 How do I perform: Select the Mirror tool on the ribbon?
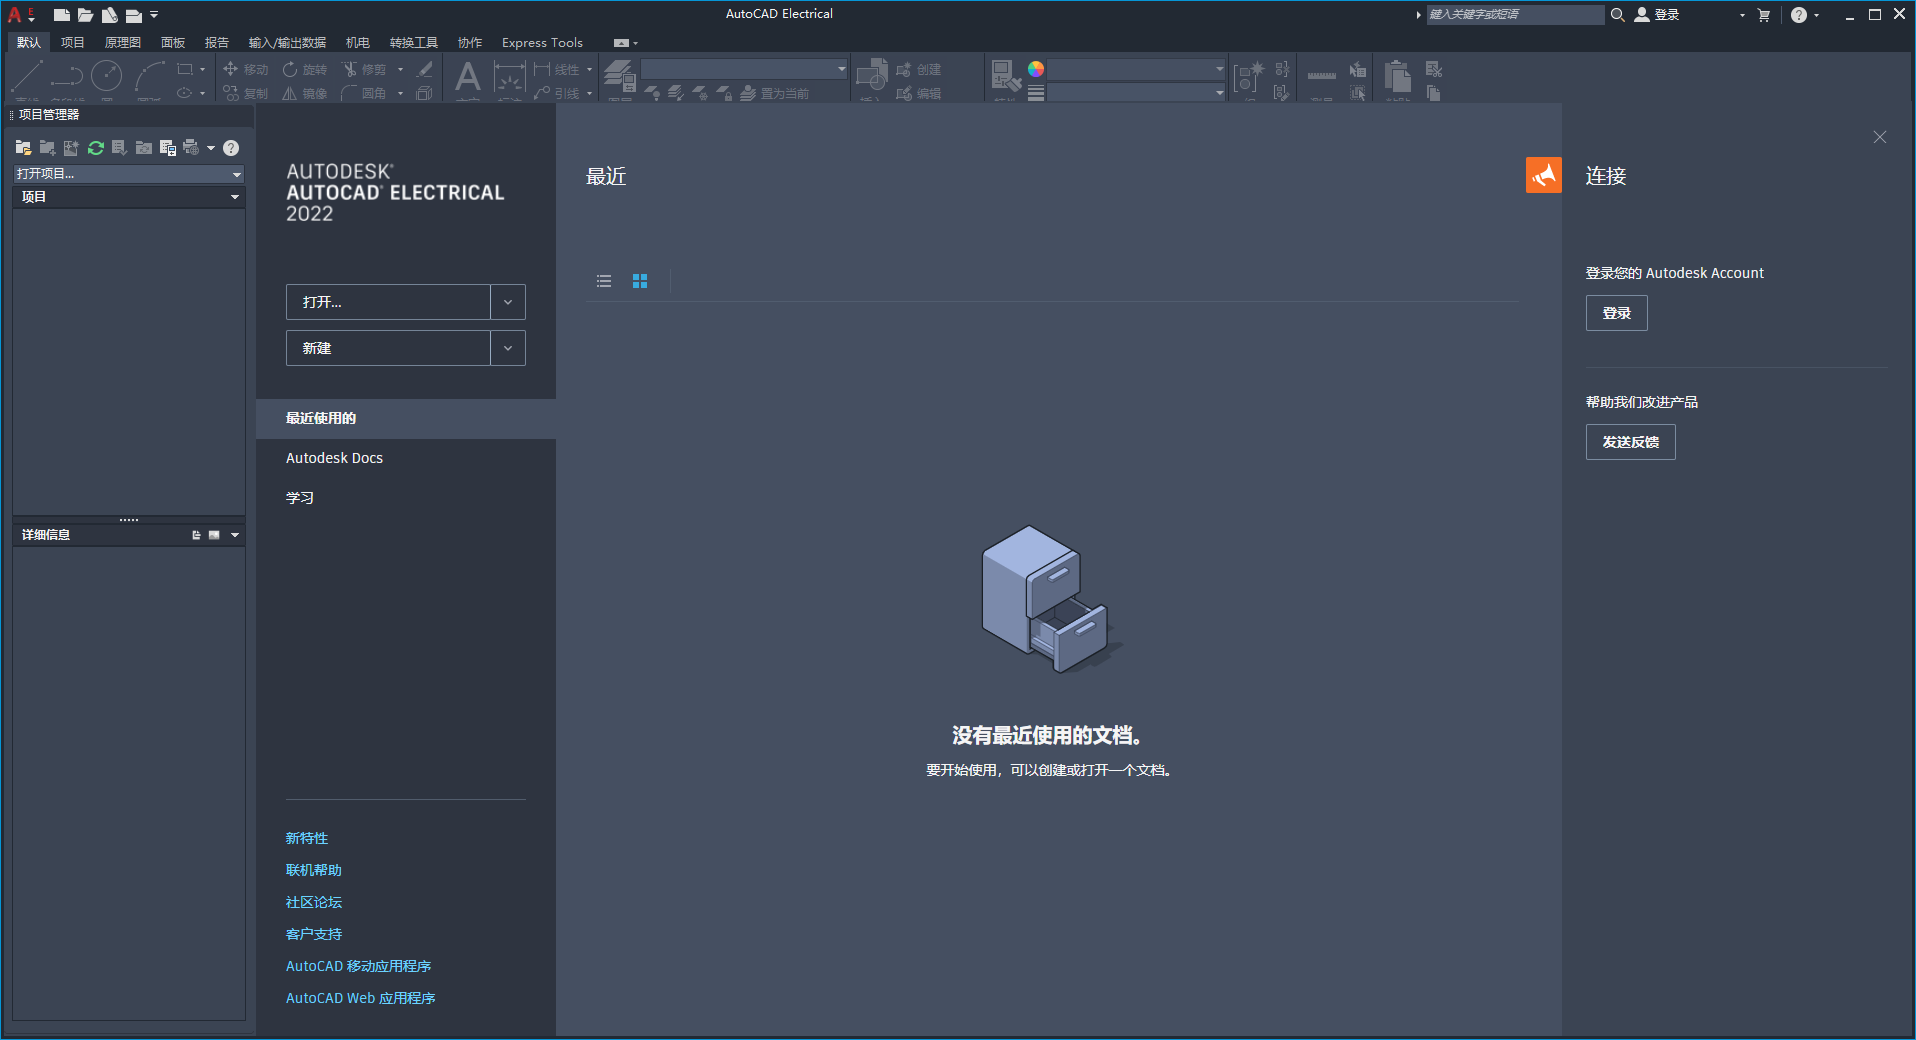304,93
